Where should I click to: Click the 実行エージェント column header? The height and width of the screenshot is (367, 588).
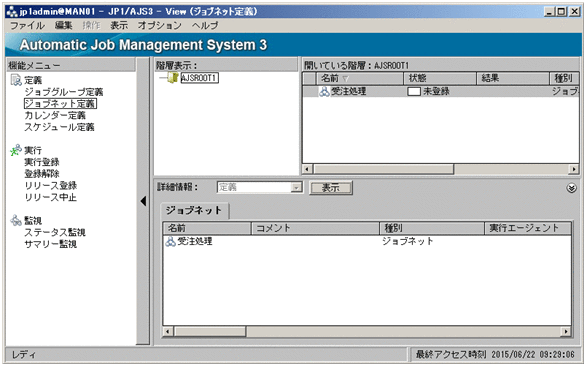pos(528,228)
